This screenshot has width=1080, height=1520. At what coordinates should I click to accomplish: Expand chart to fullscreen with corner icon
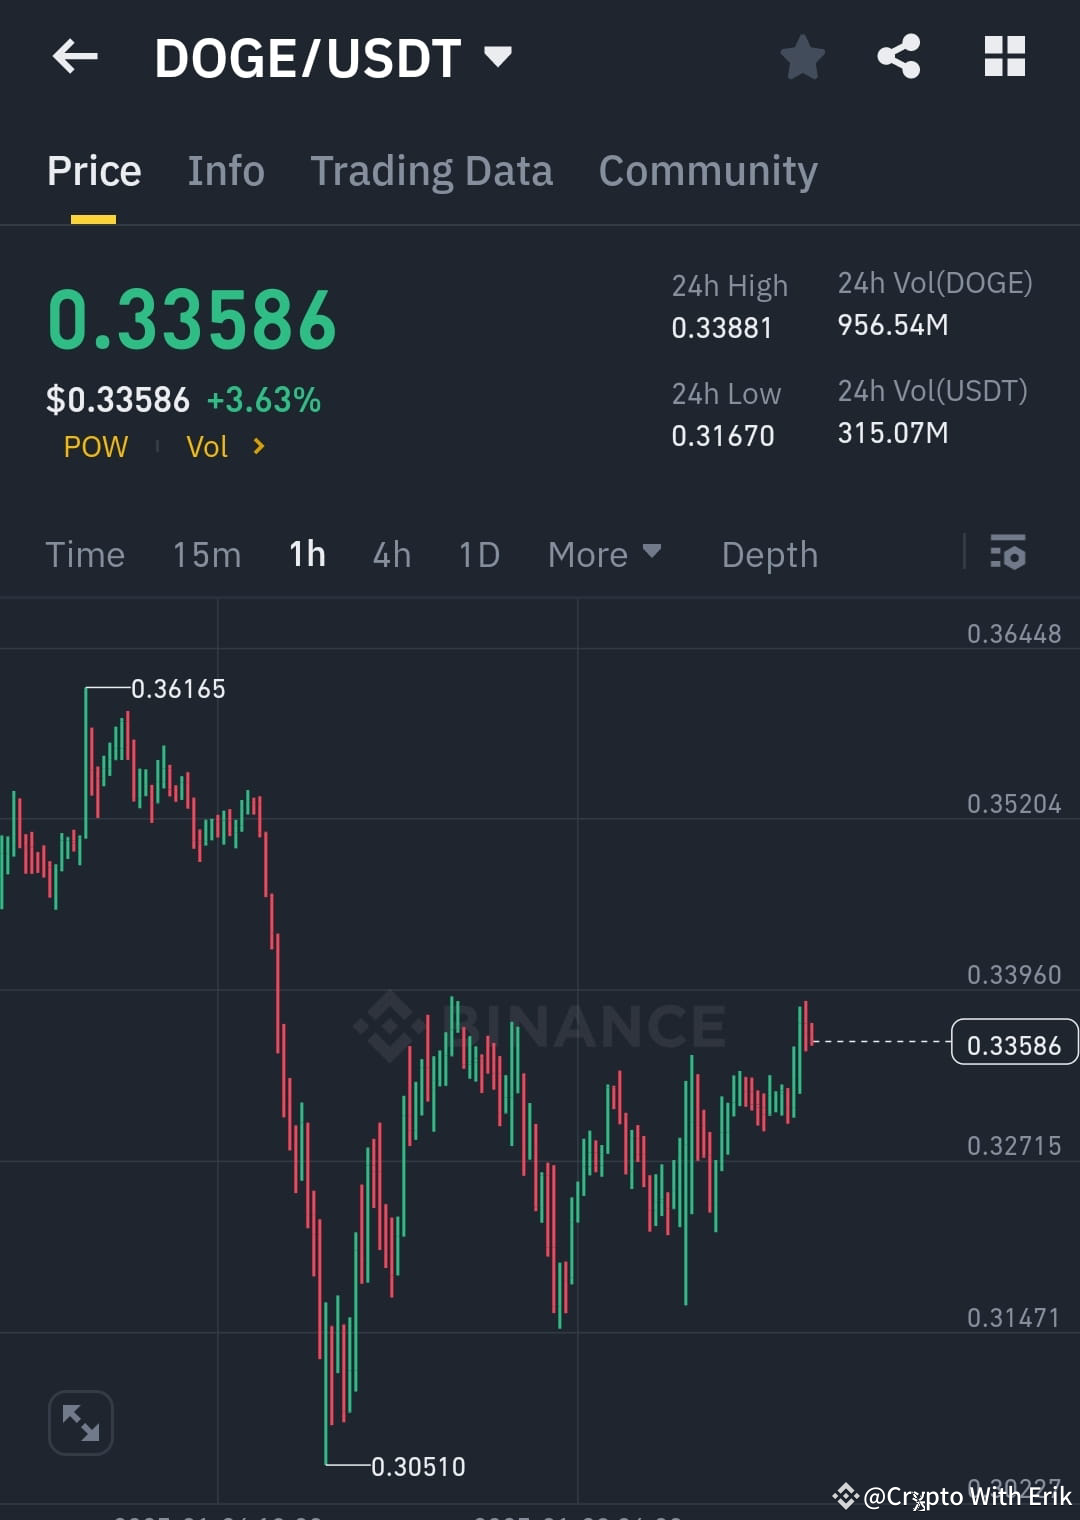pyautogui.click(x=80, y=1422)
